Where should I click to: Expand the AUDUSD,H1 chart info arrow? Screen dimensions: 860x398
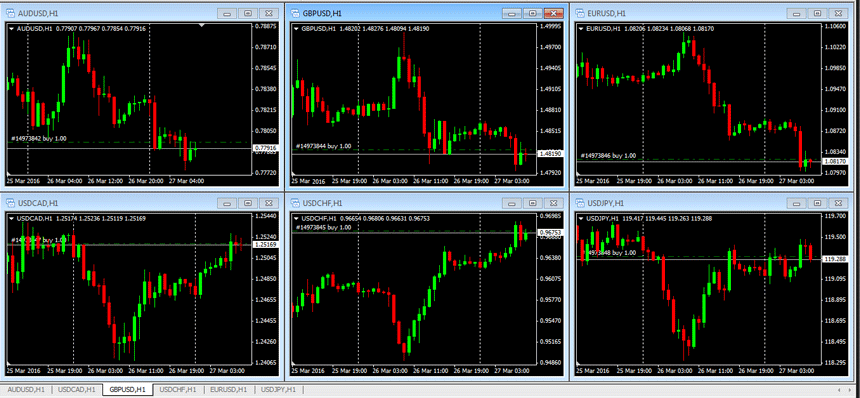tap(12, 29)
